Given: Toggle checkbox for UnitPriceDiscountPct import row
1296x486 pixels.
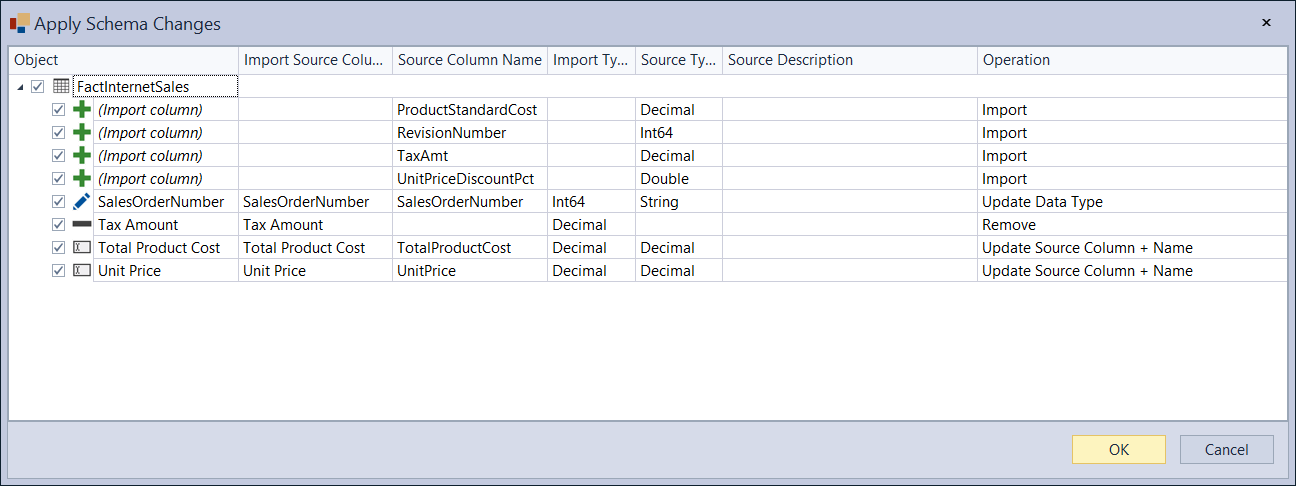Looking at the screenshot, I should [58, 179].
